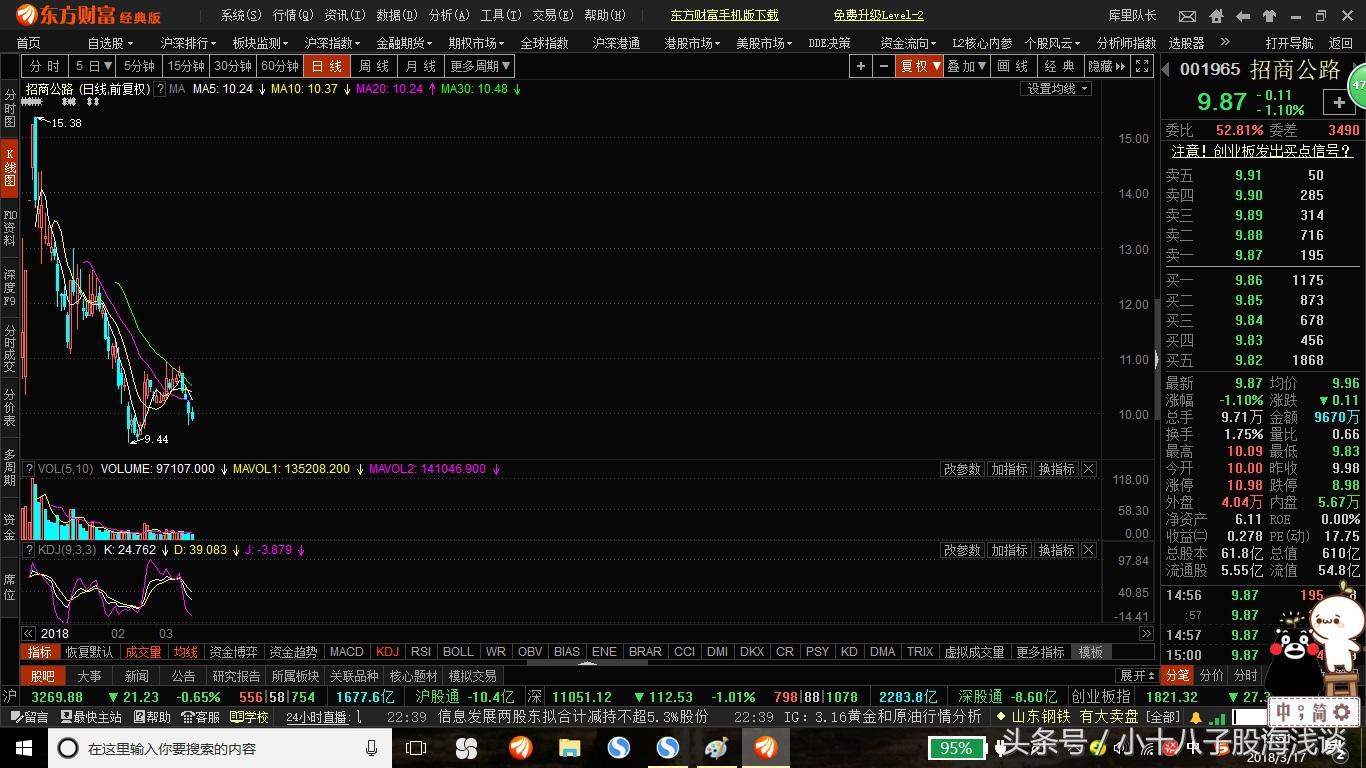
Task: Open the 工具(T) menu
Action: (501, 16)
